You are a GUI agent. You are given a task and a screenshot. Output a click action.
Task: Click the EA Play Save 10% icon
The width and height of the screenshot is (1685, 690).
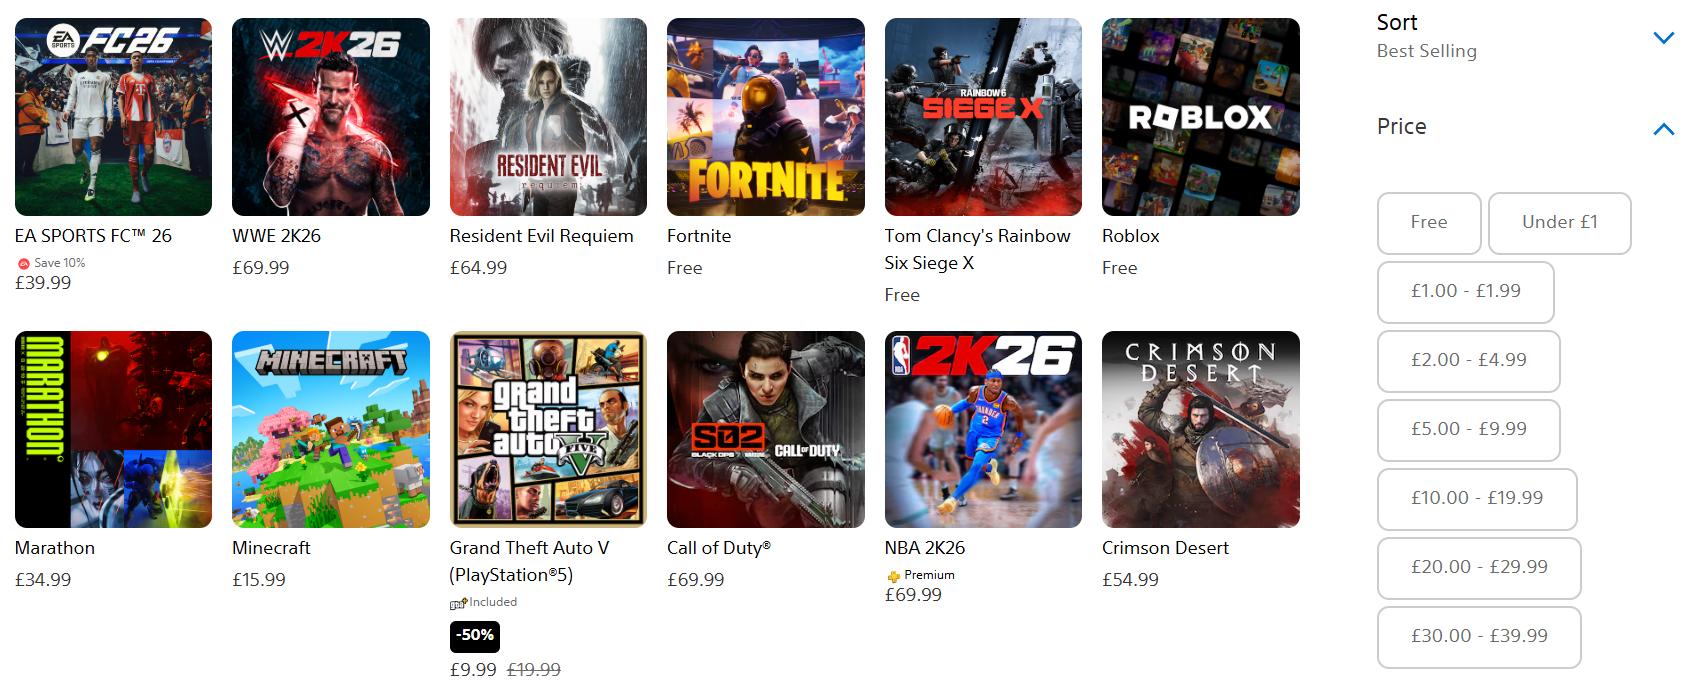[x=24, y=263]
